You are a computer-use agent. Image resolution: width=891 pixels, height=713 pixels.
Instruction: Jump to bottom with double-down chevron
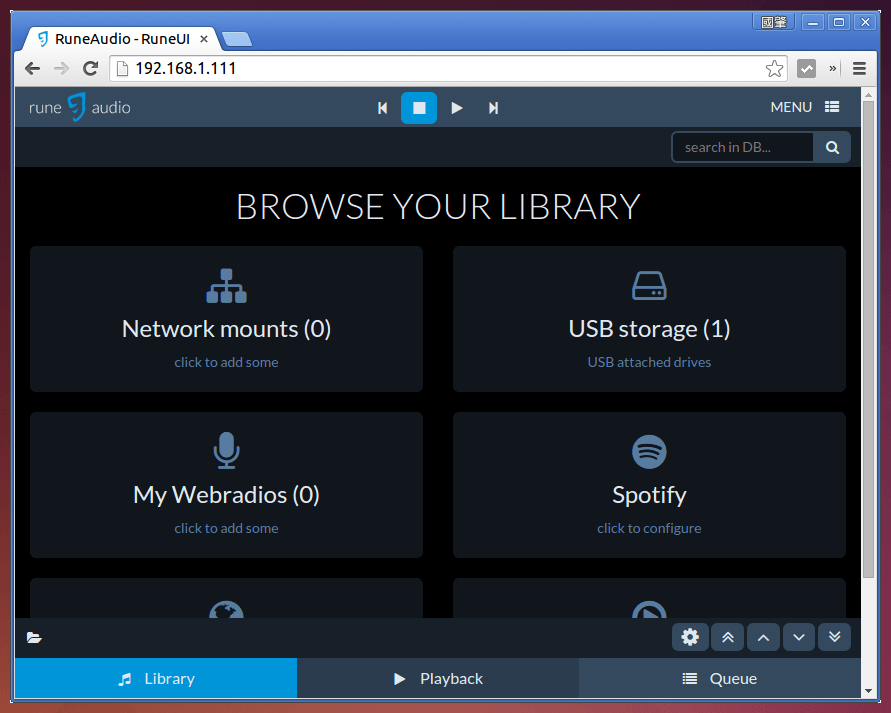tap(834, 637)
